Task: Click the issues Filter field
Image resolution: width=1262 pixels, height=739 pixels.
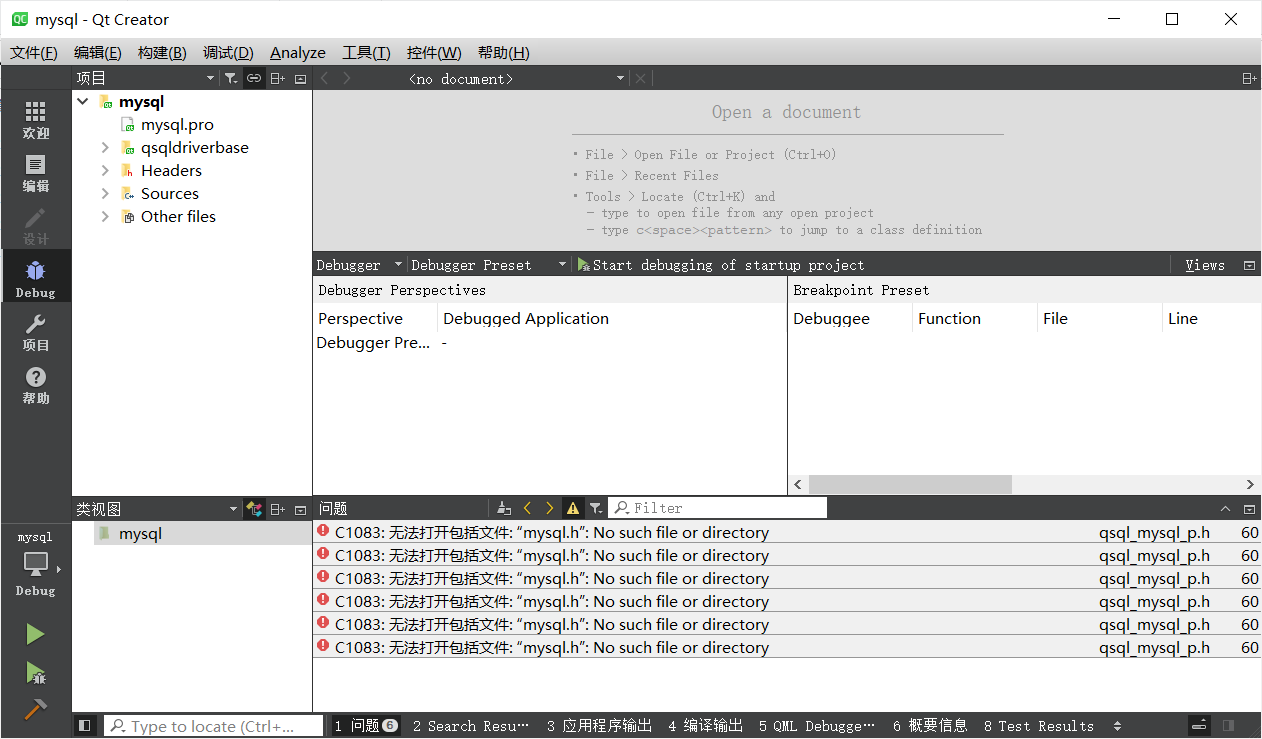Action: tap(718, 508)
